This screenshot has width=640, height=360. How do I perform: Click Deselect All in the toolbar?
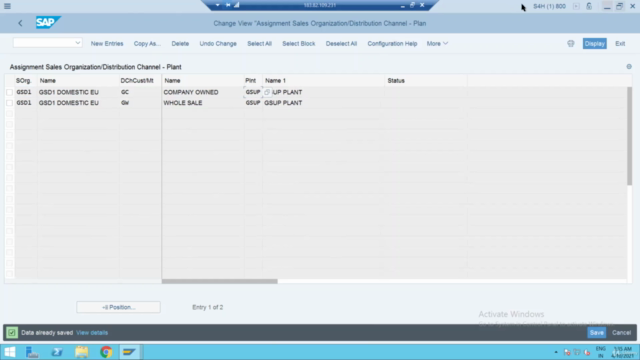click(341, 44)
